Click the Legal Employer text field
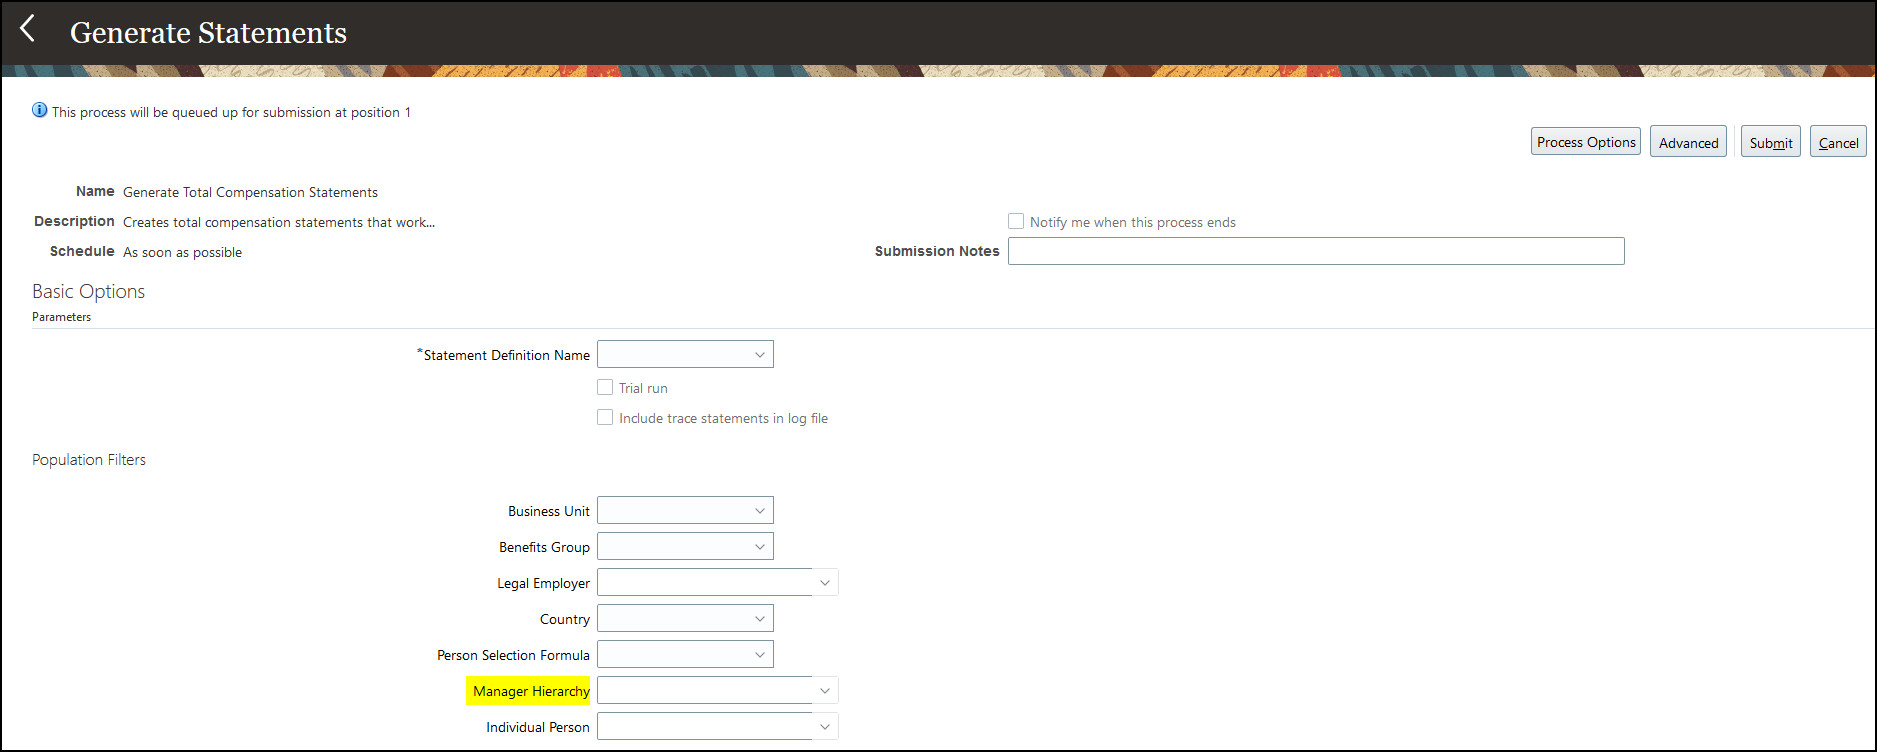The width and height of the screenshot is (1877, 752). point(705,582)
